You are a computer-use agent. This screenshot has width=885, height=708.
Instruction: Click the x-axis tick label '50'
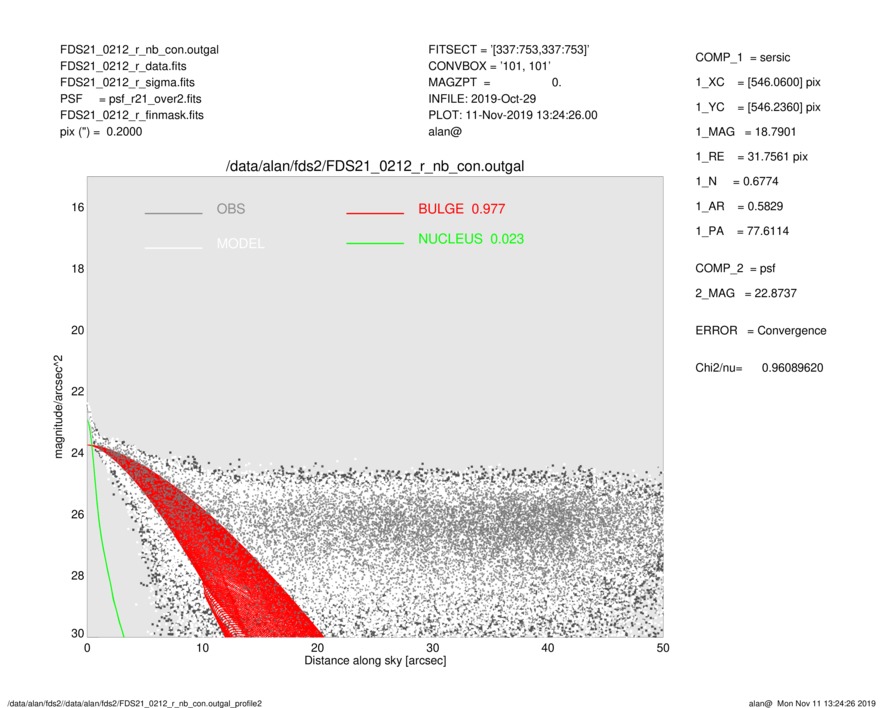coord(663,648)
